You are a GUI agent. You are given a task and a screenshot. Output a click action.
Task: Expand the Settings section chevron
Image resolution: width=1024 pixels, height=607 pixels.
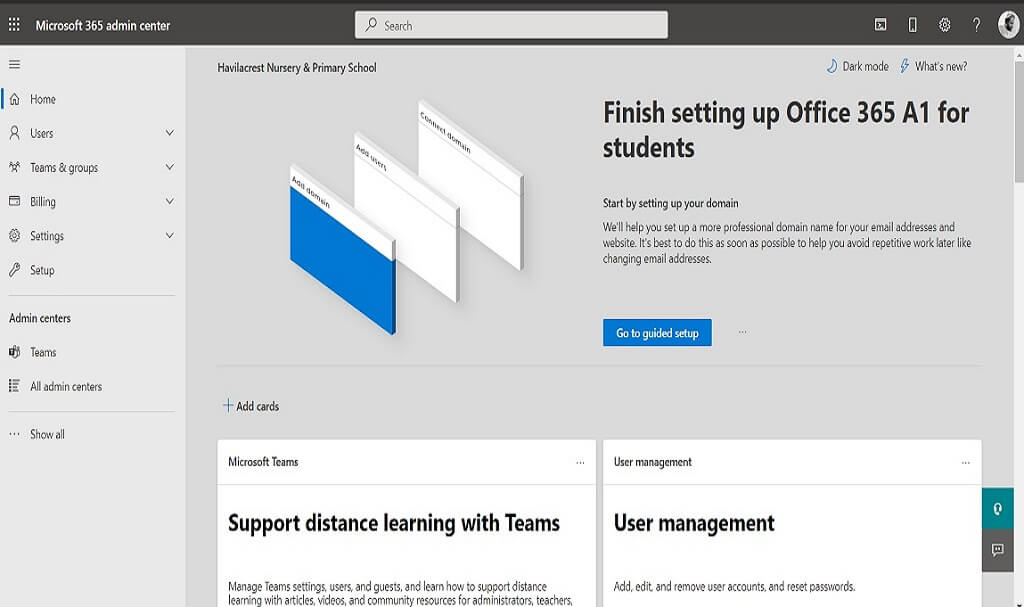pyautogui.click(x=169, y=236)
